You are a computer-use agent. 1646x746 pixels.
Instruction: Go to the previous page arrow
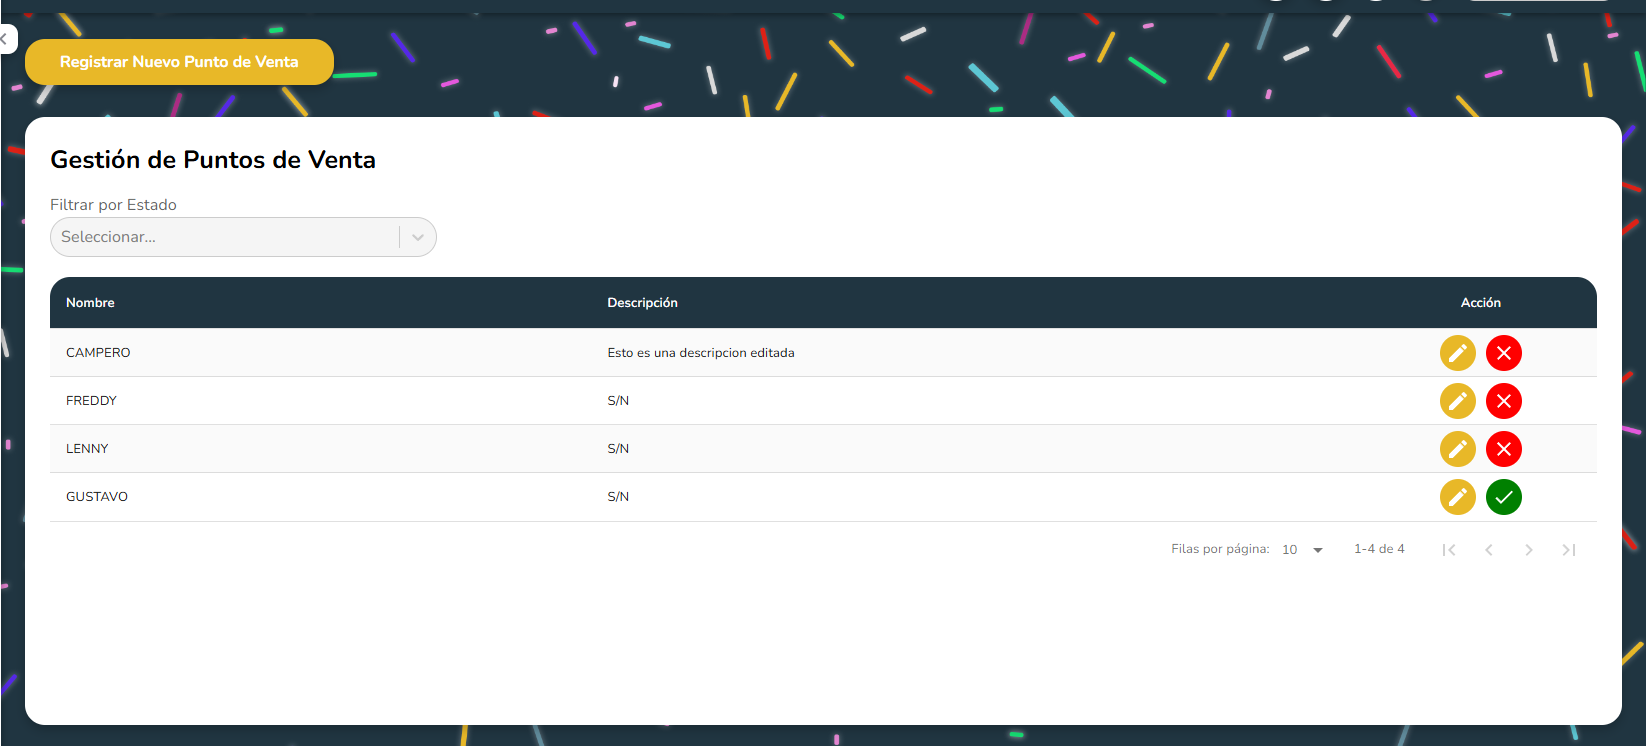(1488, 550)
